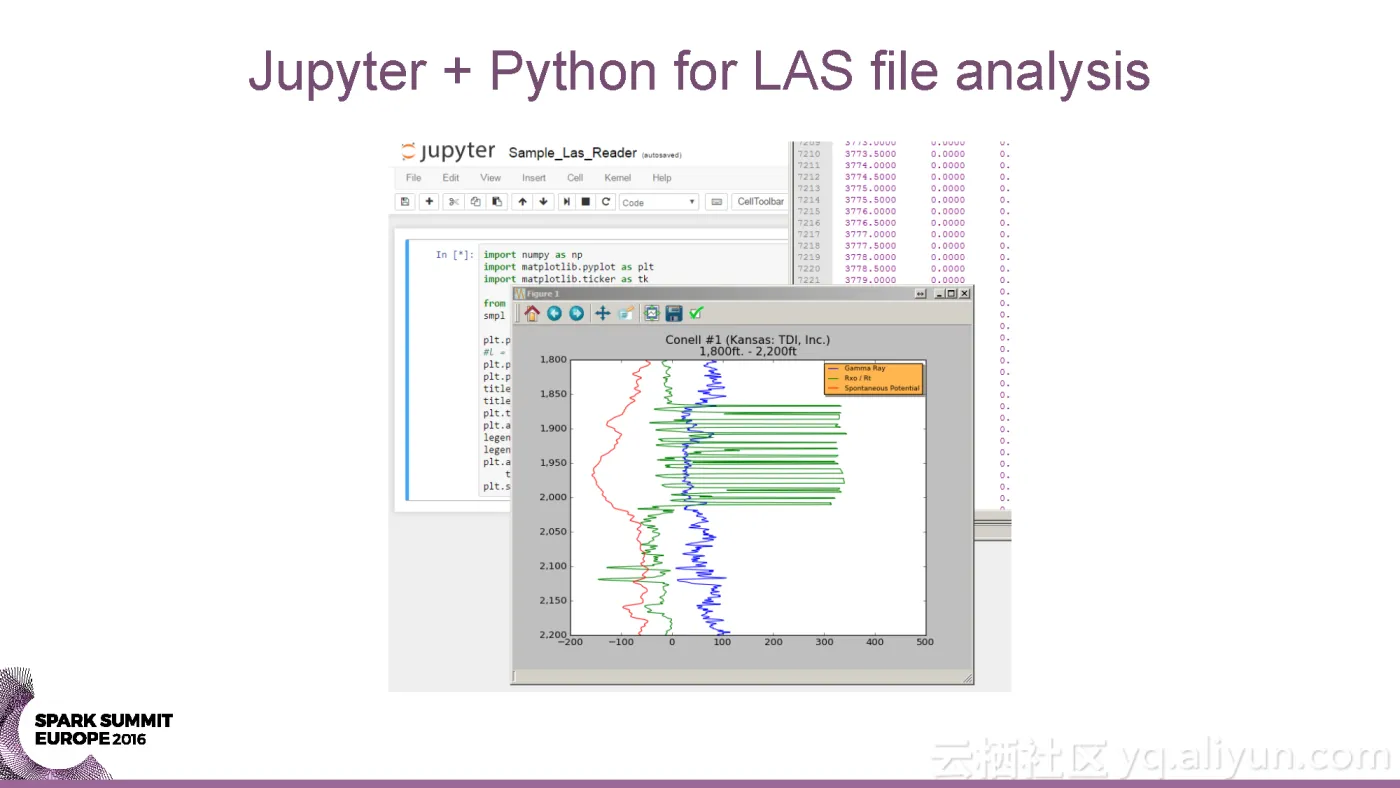Open the Code cell type dropdown

[x=659, y=202]
